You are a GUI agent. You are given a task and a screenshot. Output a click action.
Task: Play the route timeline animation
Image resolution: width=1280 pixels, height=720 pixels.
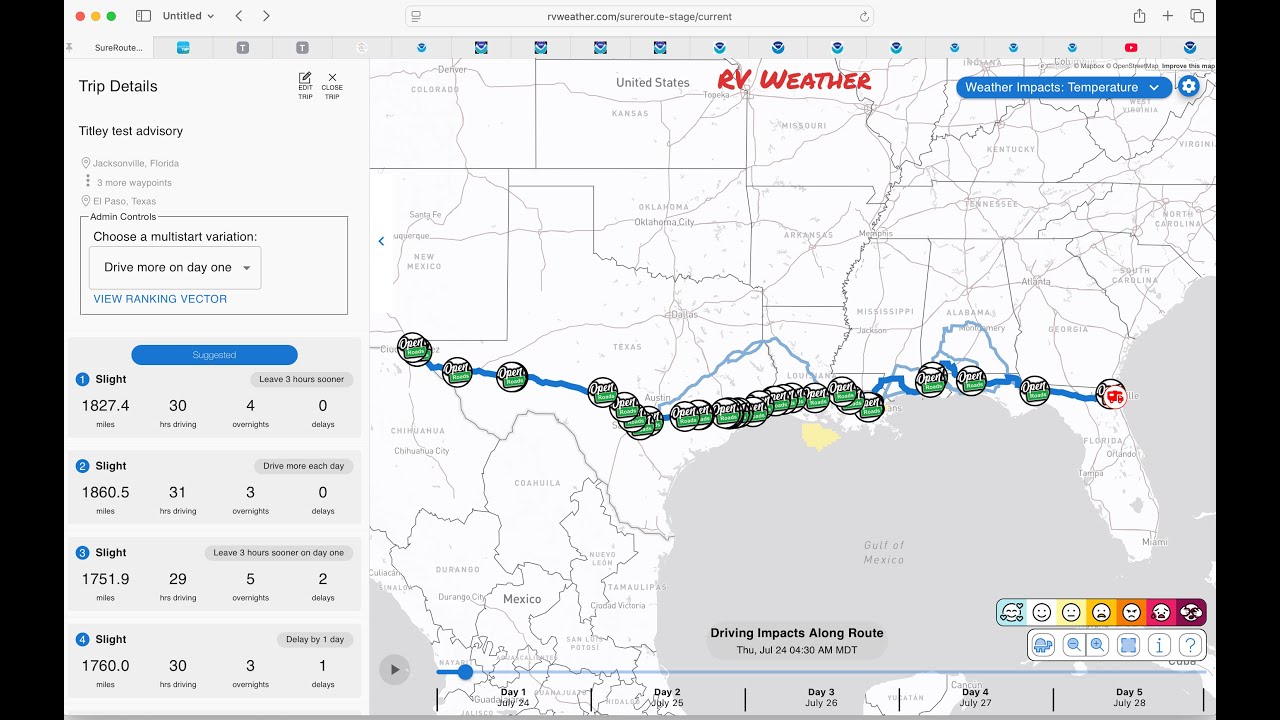pos(395,670)
